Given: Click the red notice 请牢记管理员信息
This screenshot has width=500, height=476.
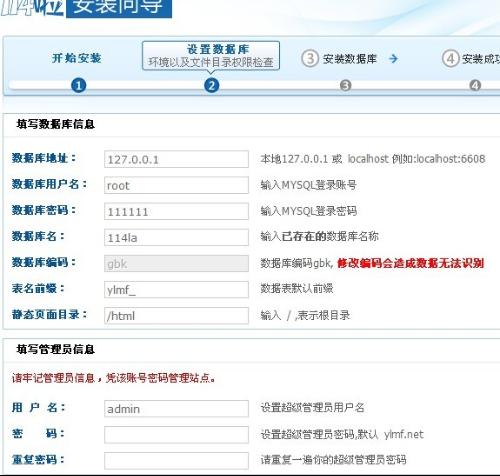Looking at the screenshot, I should coord(114,378).
